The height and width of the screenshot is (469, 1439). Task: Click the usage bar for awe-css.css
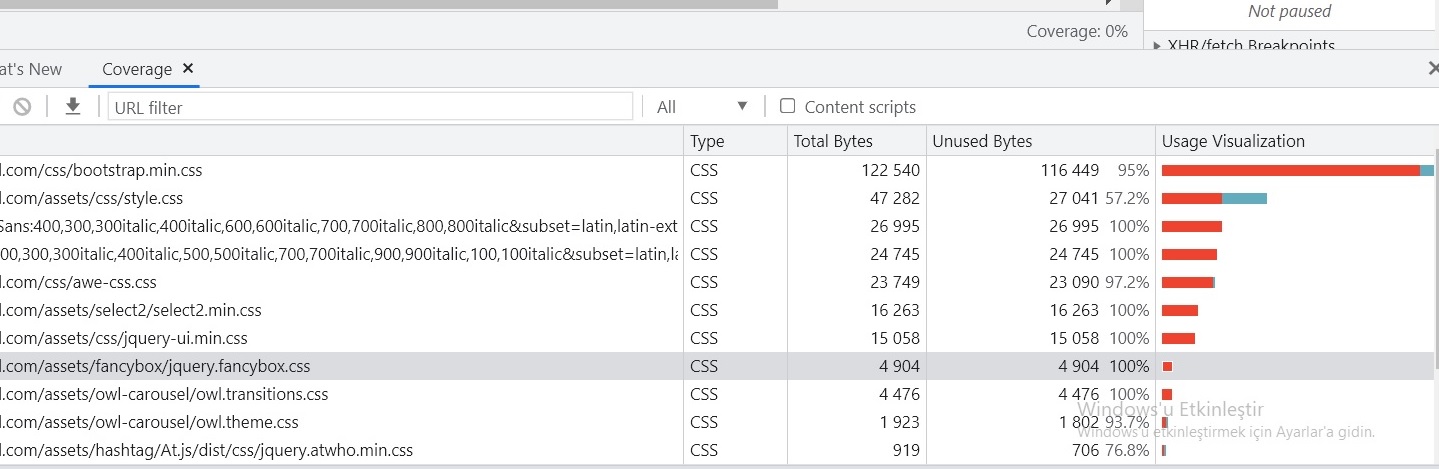1188,282
